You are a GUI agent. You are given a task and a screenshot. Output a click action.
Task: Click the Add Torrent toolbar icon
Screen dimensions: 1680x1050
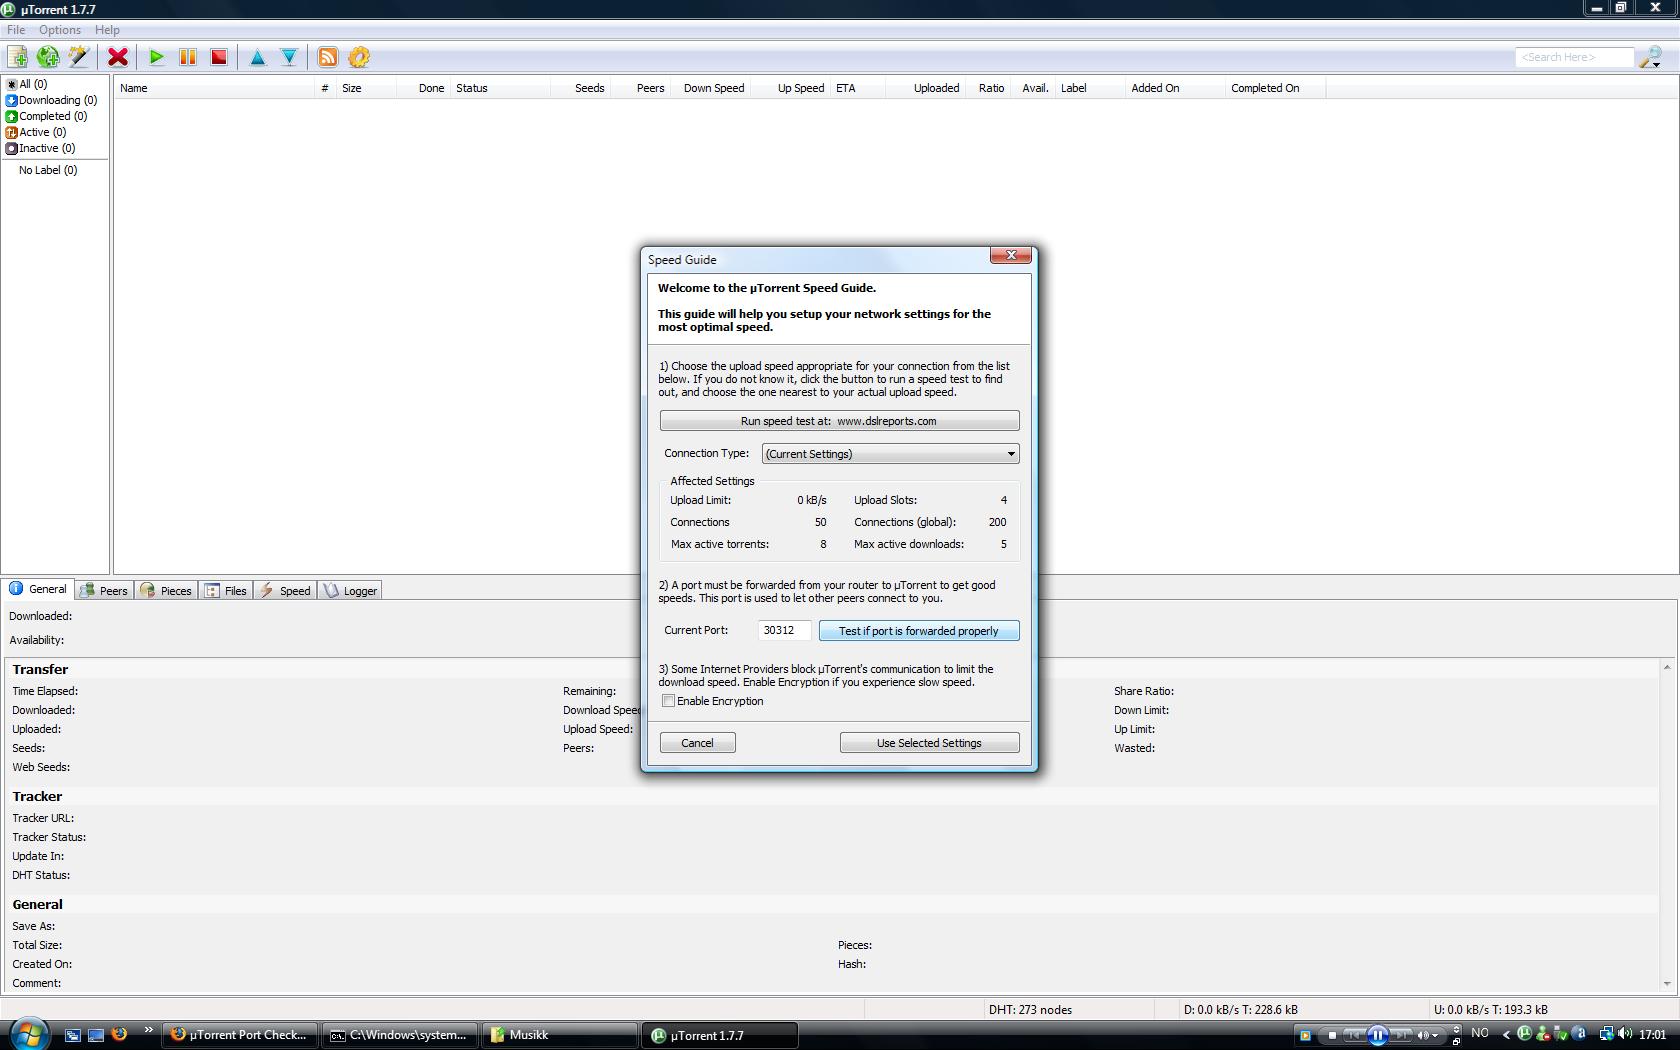(x=17, y=57)
